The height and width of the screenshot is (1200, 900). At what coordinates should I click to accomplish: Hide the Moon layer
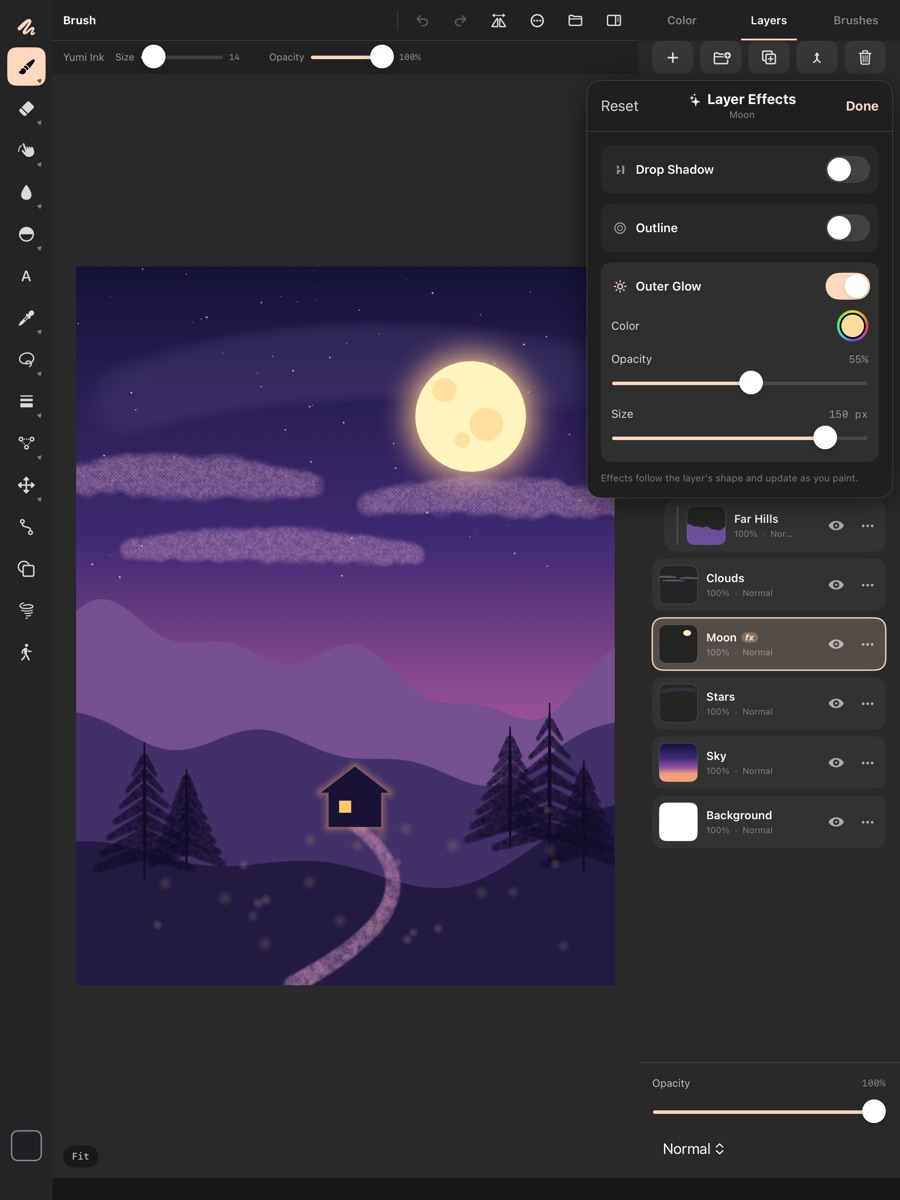click(x=836, y=644)
